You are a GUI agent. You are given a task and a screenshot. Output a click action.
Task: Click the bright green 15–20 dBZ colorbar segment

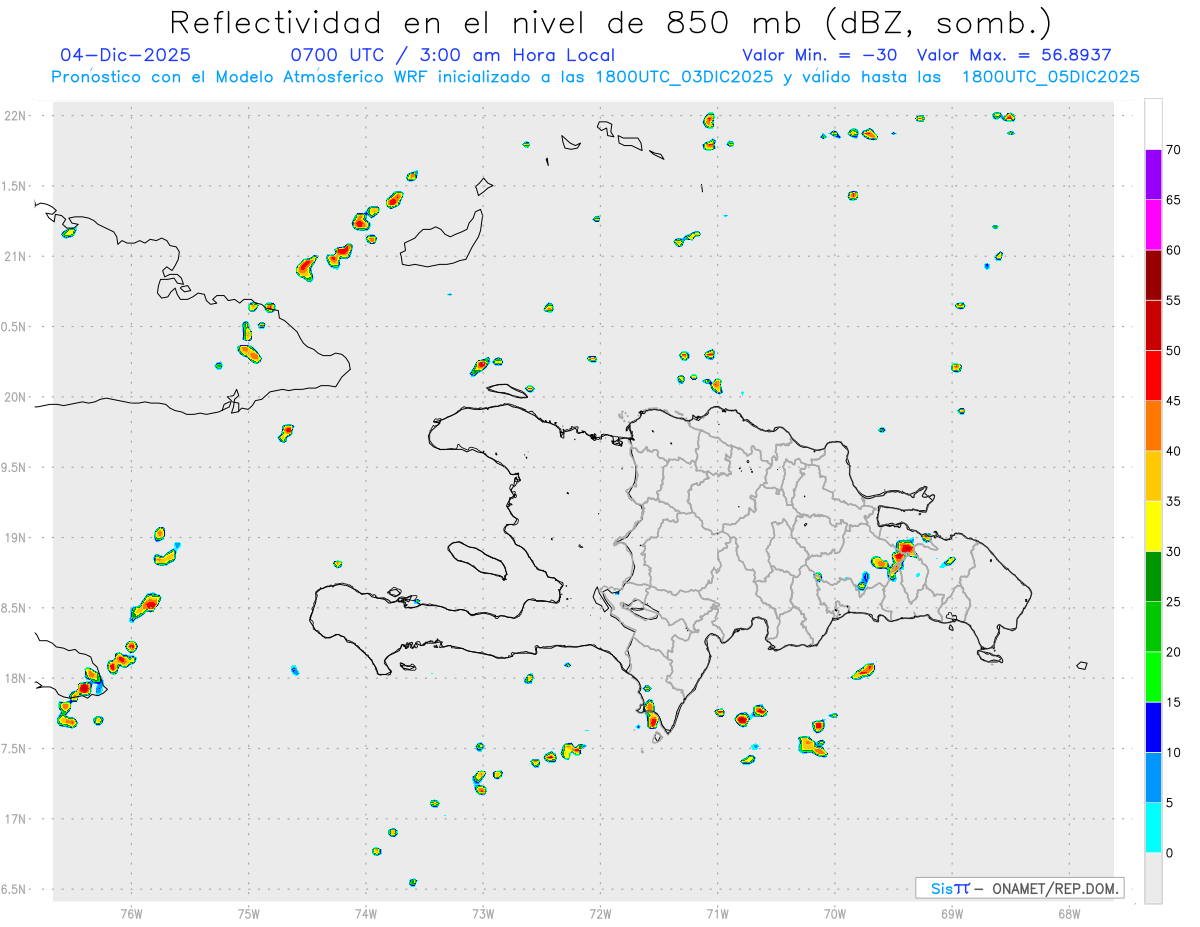click(1153, 677)
